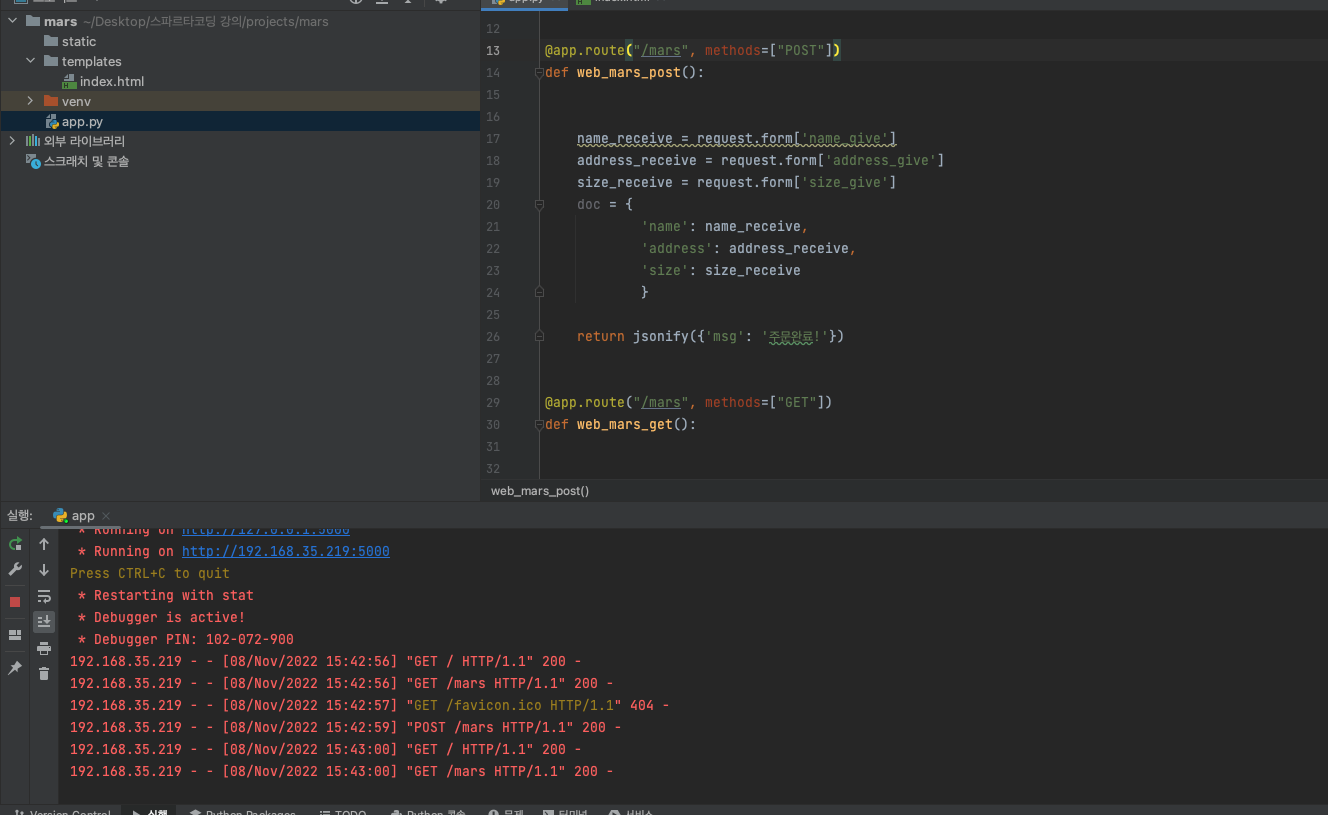The height and width of the screenshot is (815, 1328).
Task: Click the 'Debugger is active!' console line
Action: (162, 617)
